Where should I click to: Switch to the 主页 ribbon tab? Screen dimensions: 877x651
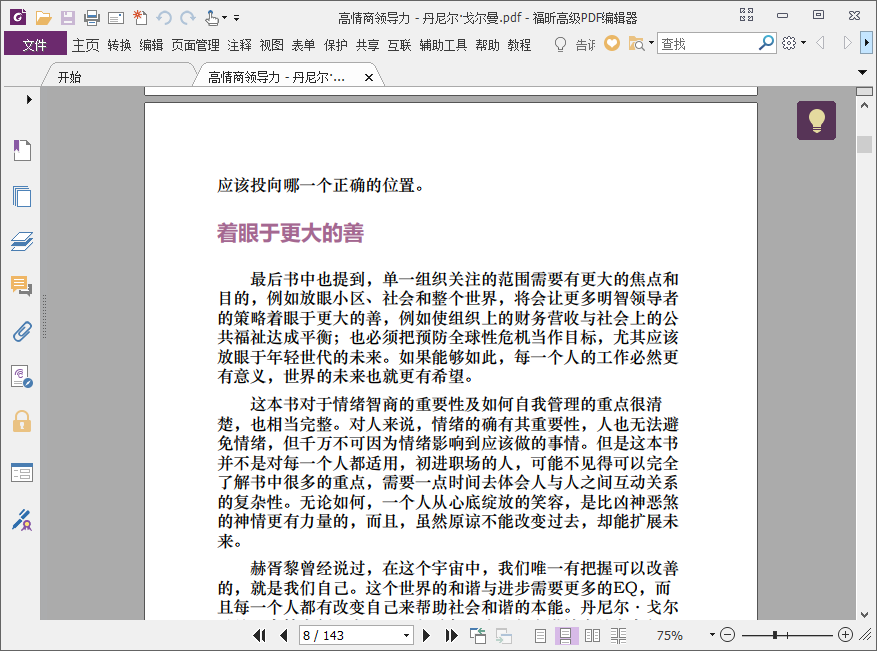pyautogui.click(x=86, y=45)
